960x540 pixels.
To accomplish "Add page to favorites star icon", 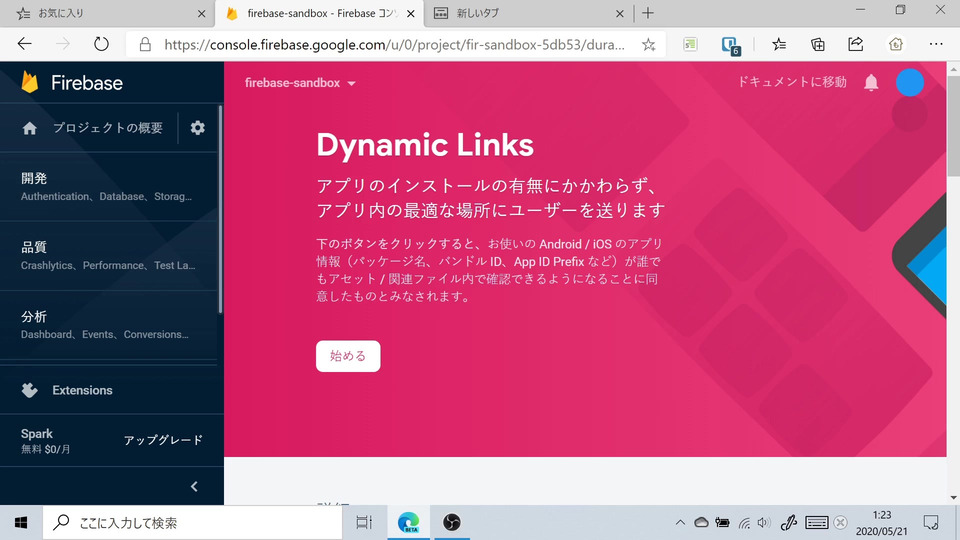I will point(648,44).
